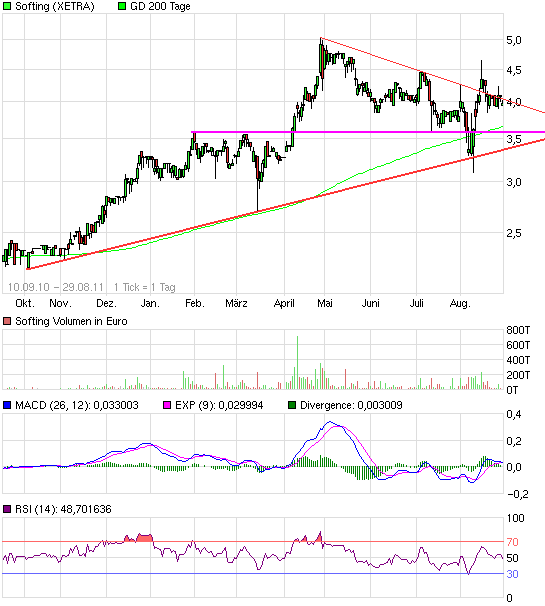Click the Nov. month label
This screenshot has height=606, width=545.
coord(60,303)
